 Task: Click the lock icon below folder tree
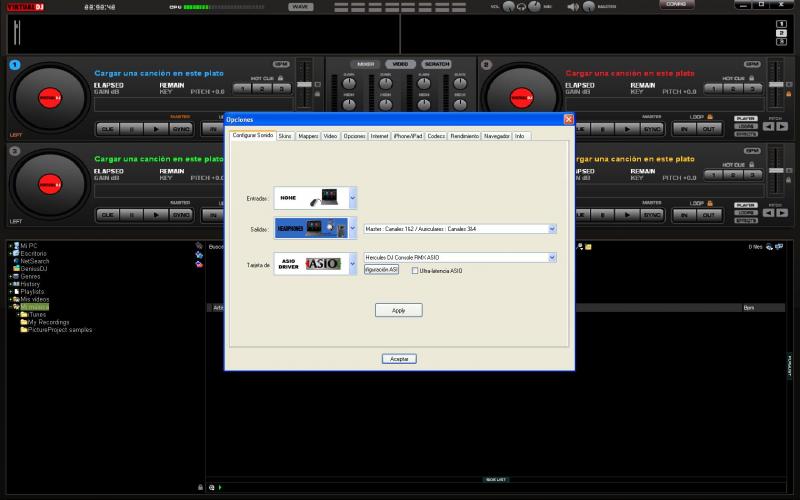[x=200, y=487]
